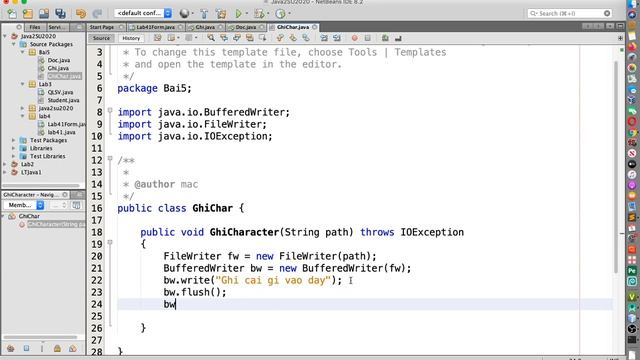This screenshot has height=360, width=640.
Task: Select QLSV.java in project tree
Action: [60, 92]
